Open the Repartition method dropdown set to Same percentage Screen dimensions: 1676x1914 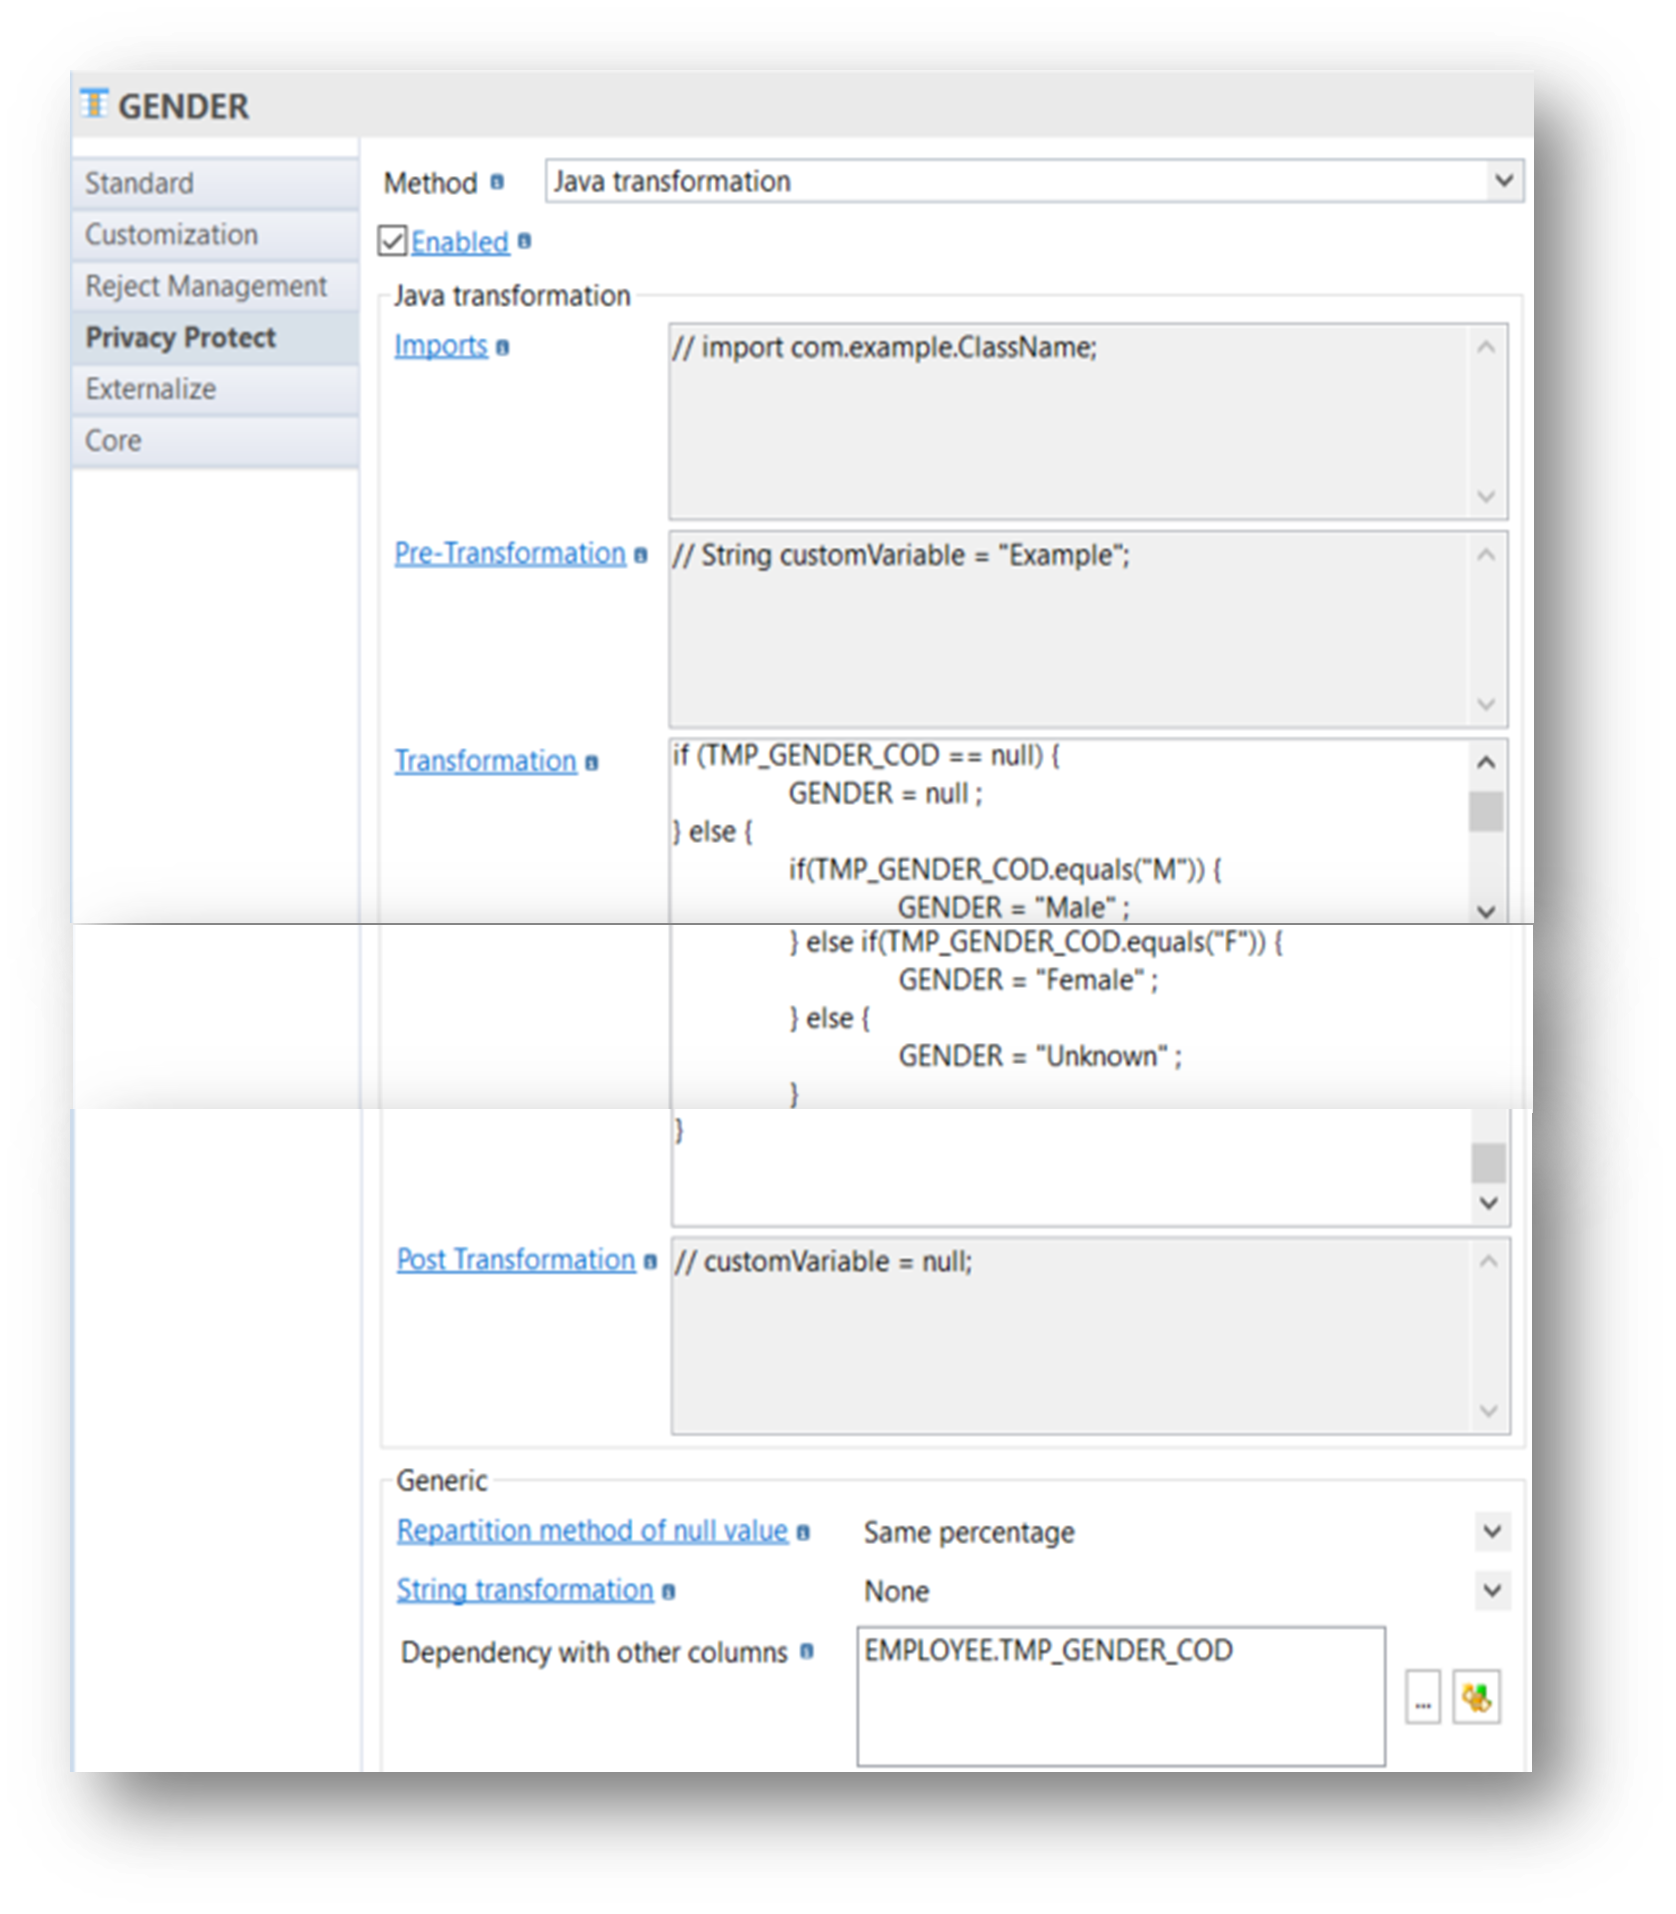point(1491,1531)
